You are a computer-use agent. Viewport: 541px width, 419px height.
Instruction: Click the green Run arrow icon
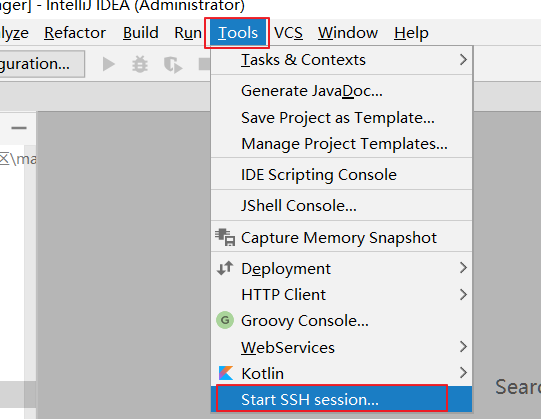tap(109, 65)
